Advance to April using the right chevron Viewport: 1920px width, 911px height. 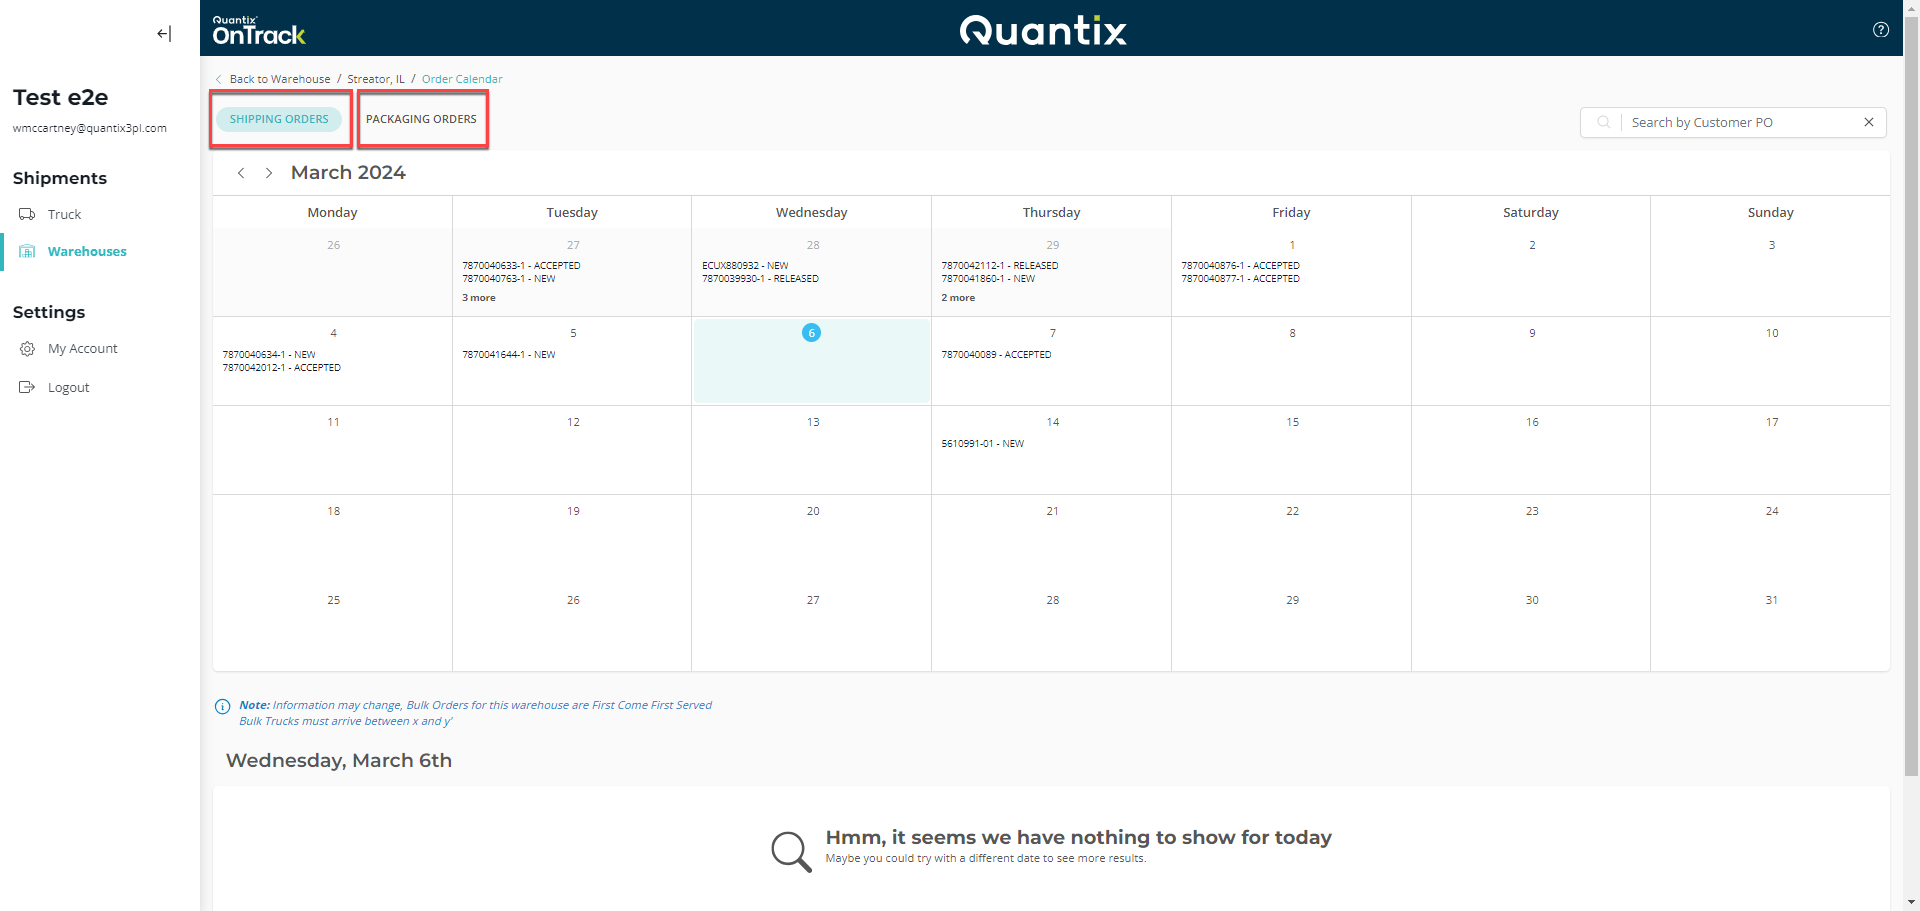[268, 172]
